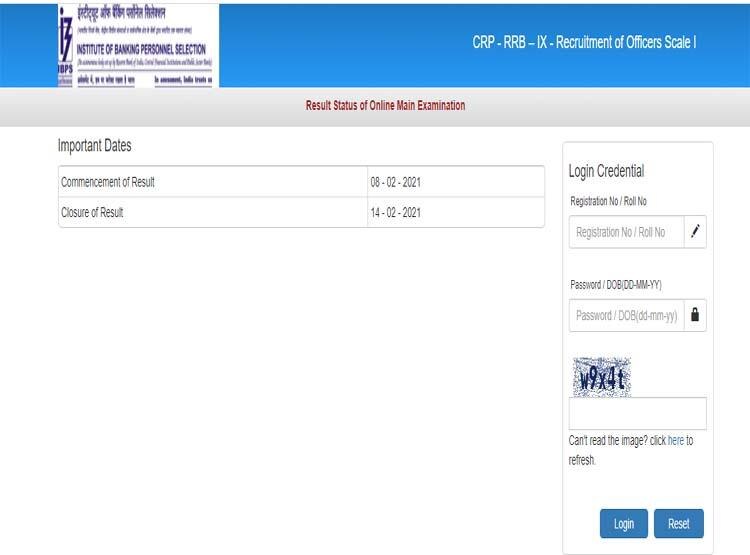Focus the Password / DOB input box
This screenshot has width=750, height=555.
tap(626, 315)
